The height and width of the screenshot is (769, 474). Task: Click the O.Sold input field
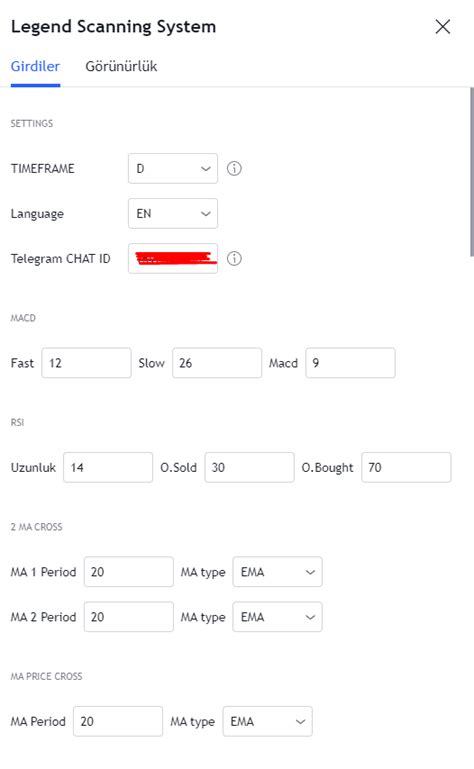point(249,467)
